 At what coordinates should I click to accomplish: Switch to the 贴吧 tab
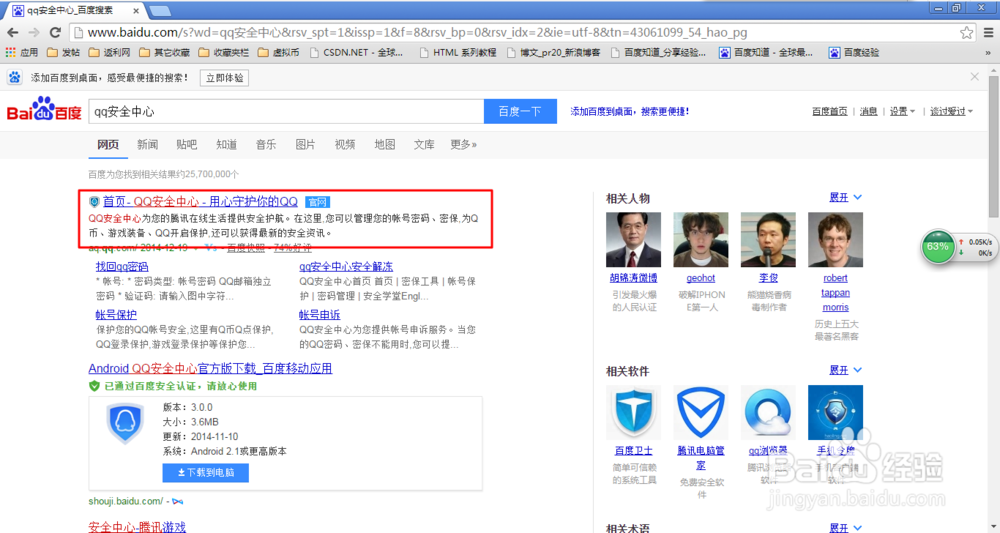coord(187,145)
